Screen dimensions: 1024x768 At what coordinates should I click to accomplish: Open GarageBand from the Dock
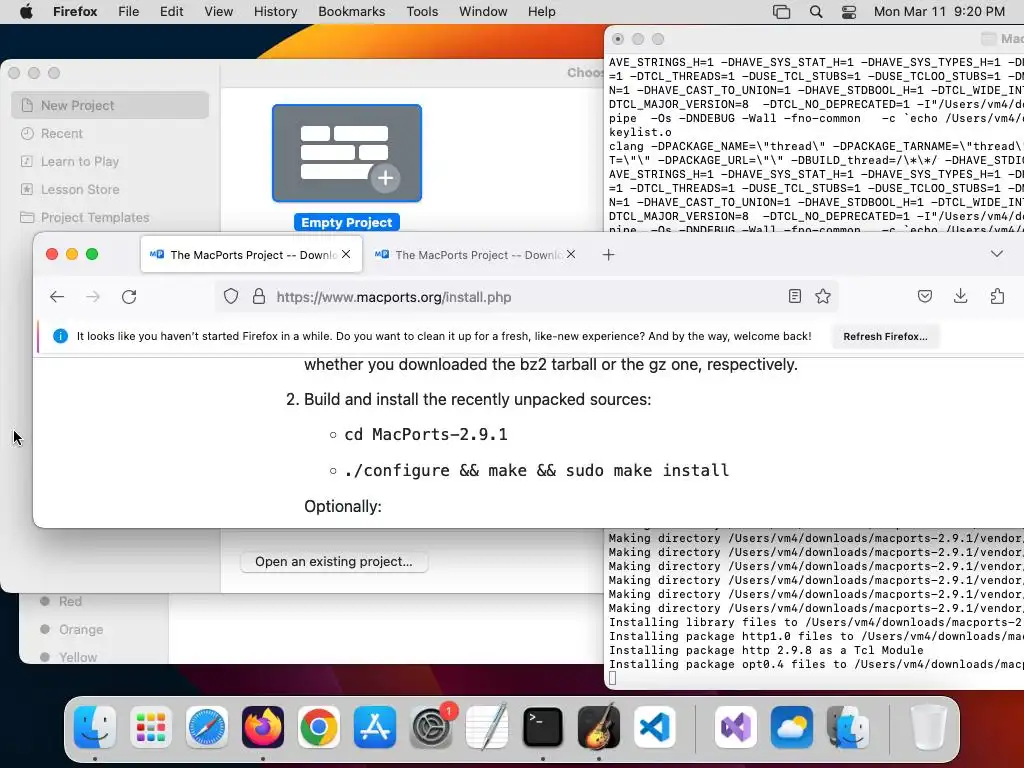coord(599,727)
